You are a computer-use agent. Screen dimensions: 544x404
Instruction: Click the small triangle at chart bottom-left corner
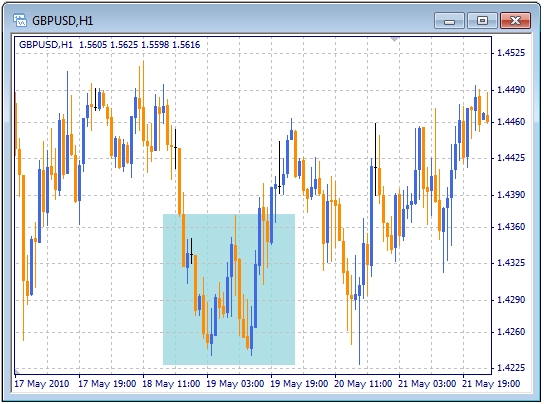(17, 371)
